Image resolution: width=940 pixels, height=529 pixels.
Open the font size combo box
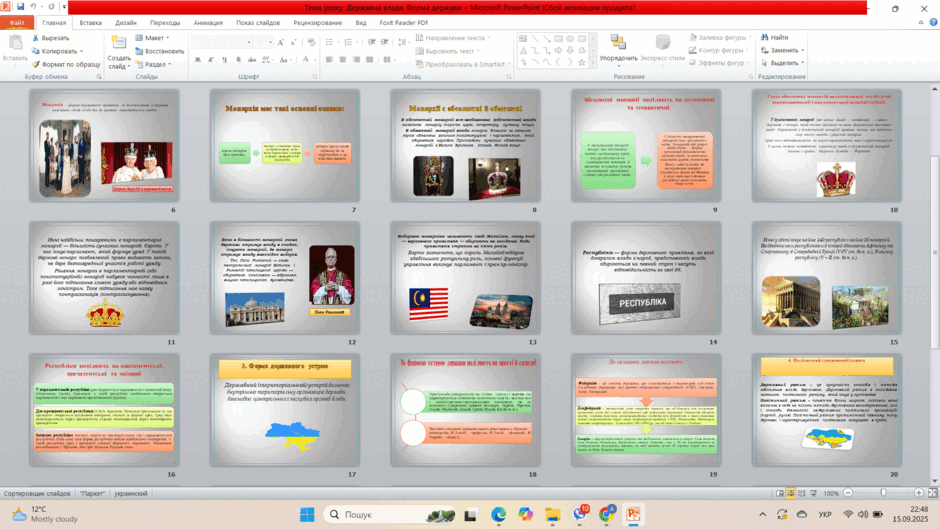(x=263, y=42)
